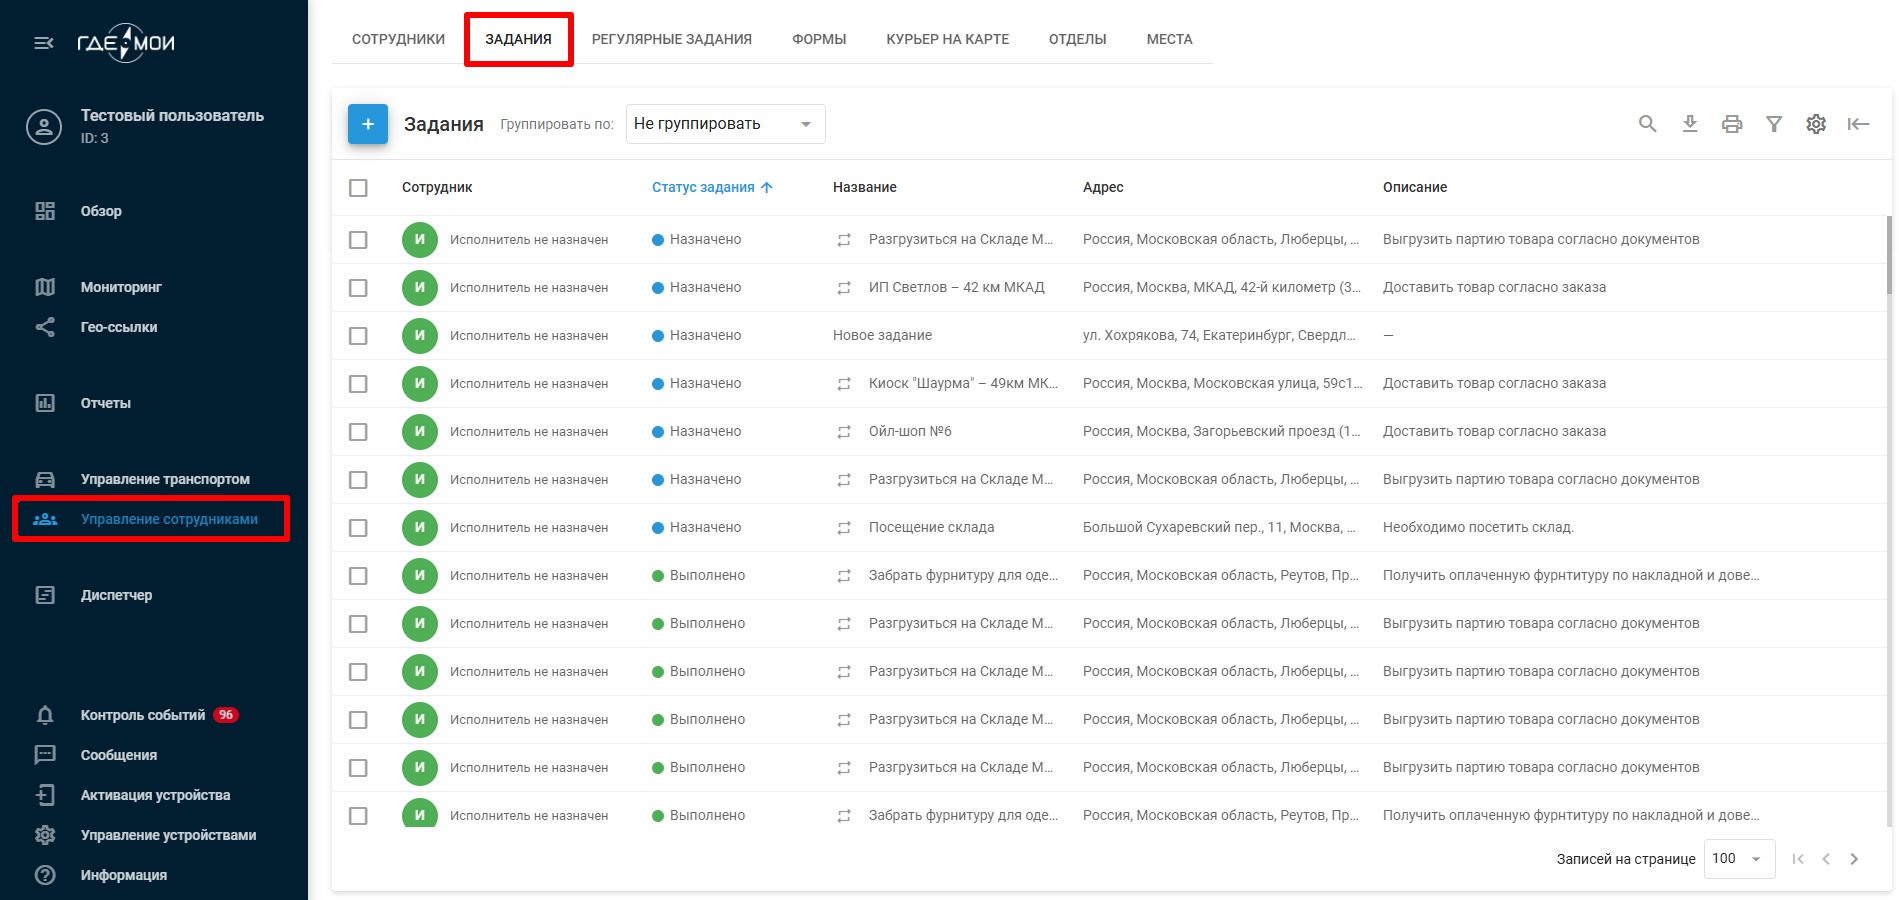Tick the select-all checkbox in table header
This screenshot has height=900, width=1899.
tap(358, 188)
